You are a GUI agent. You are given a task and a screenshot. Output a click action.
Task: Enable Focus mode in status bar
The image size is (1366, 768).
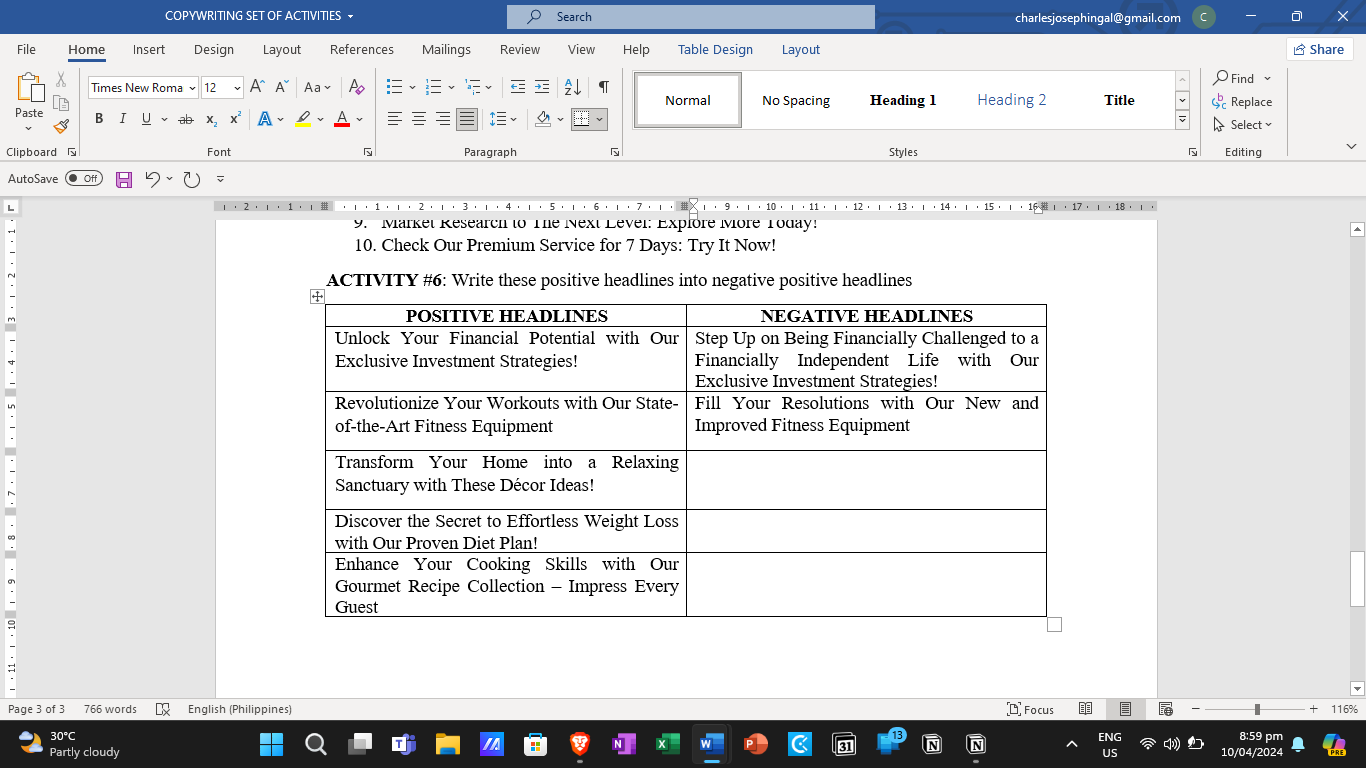pos(1031,709)
